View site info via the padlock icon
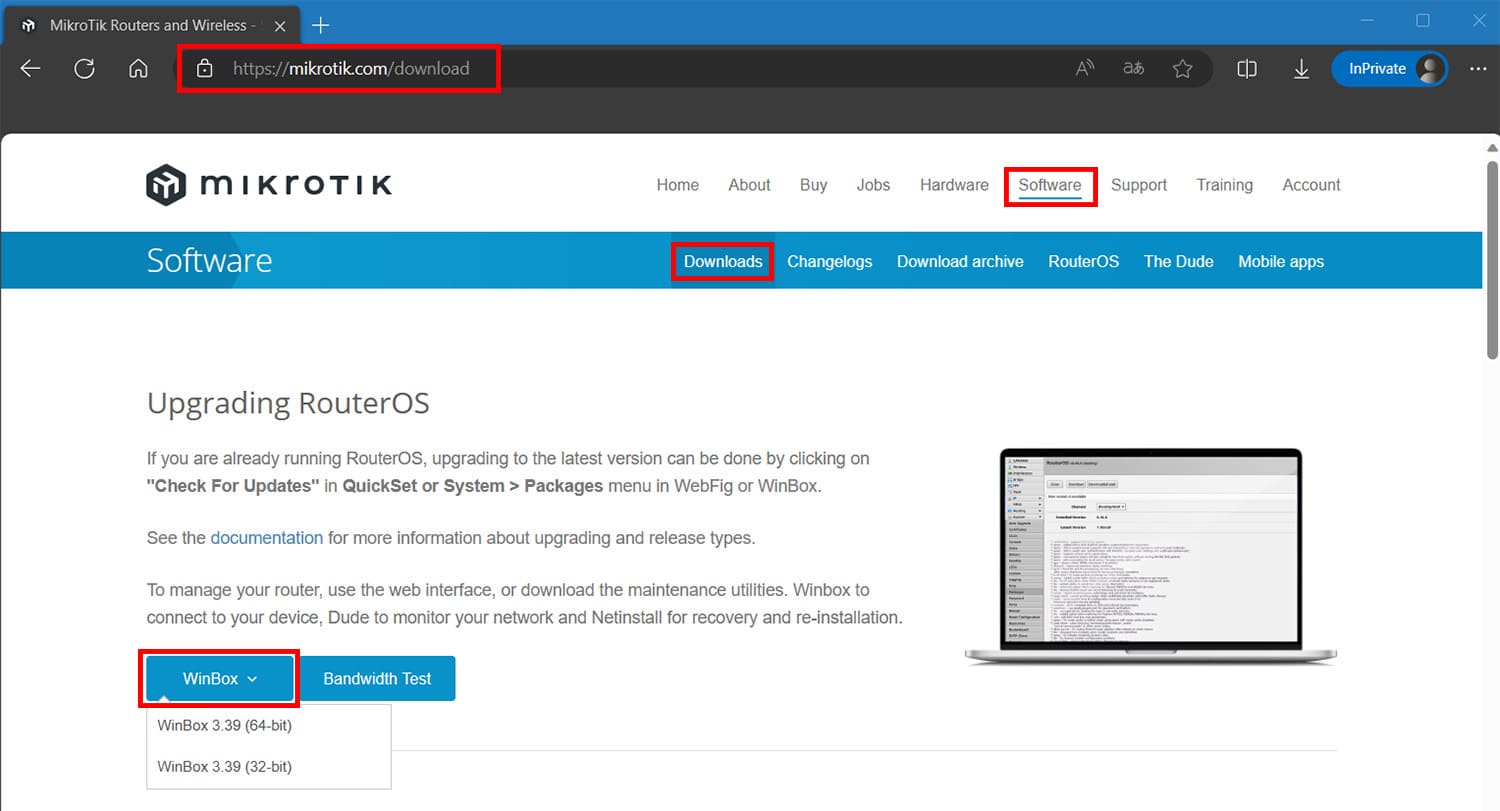The image size is (1500, 811). coord(205,69)
